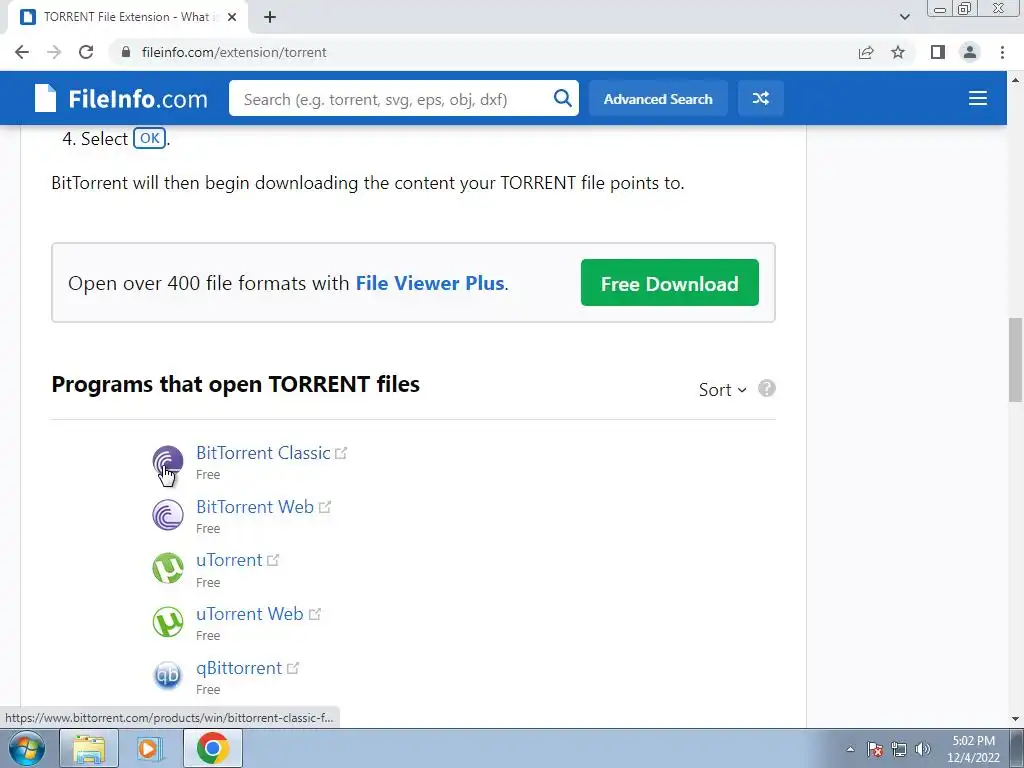Screen dimensions: 1024x768
Task: Click the uTorrent program icon
Action: point(168,568)
